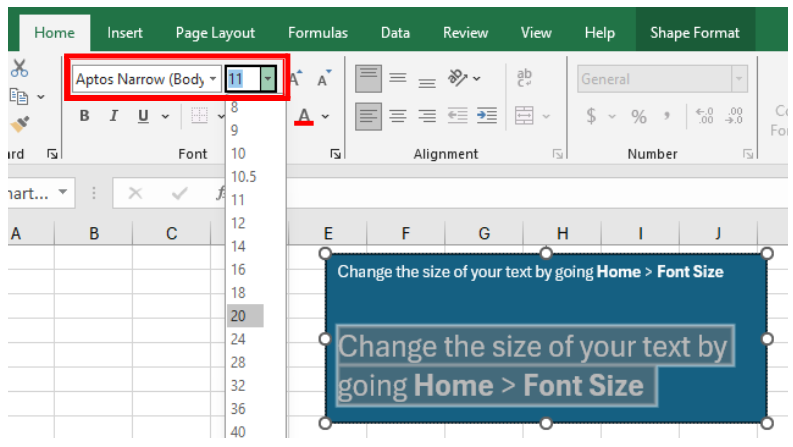Open the font color dropdown arrow
Viewport: 793px width, 447px height.
[326, 116]
